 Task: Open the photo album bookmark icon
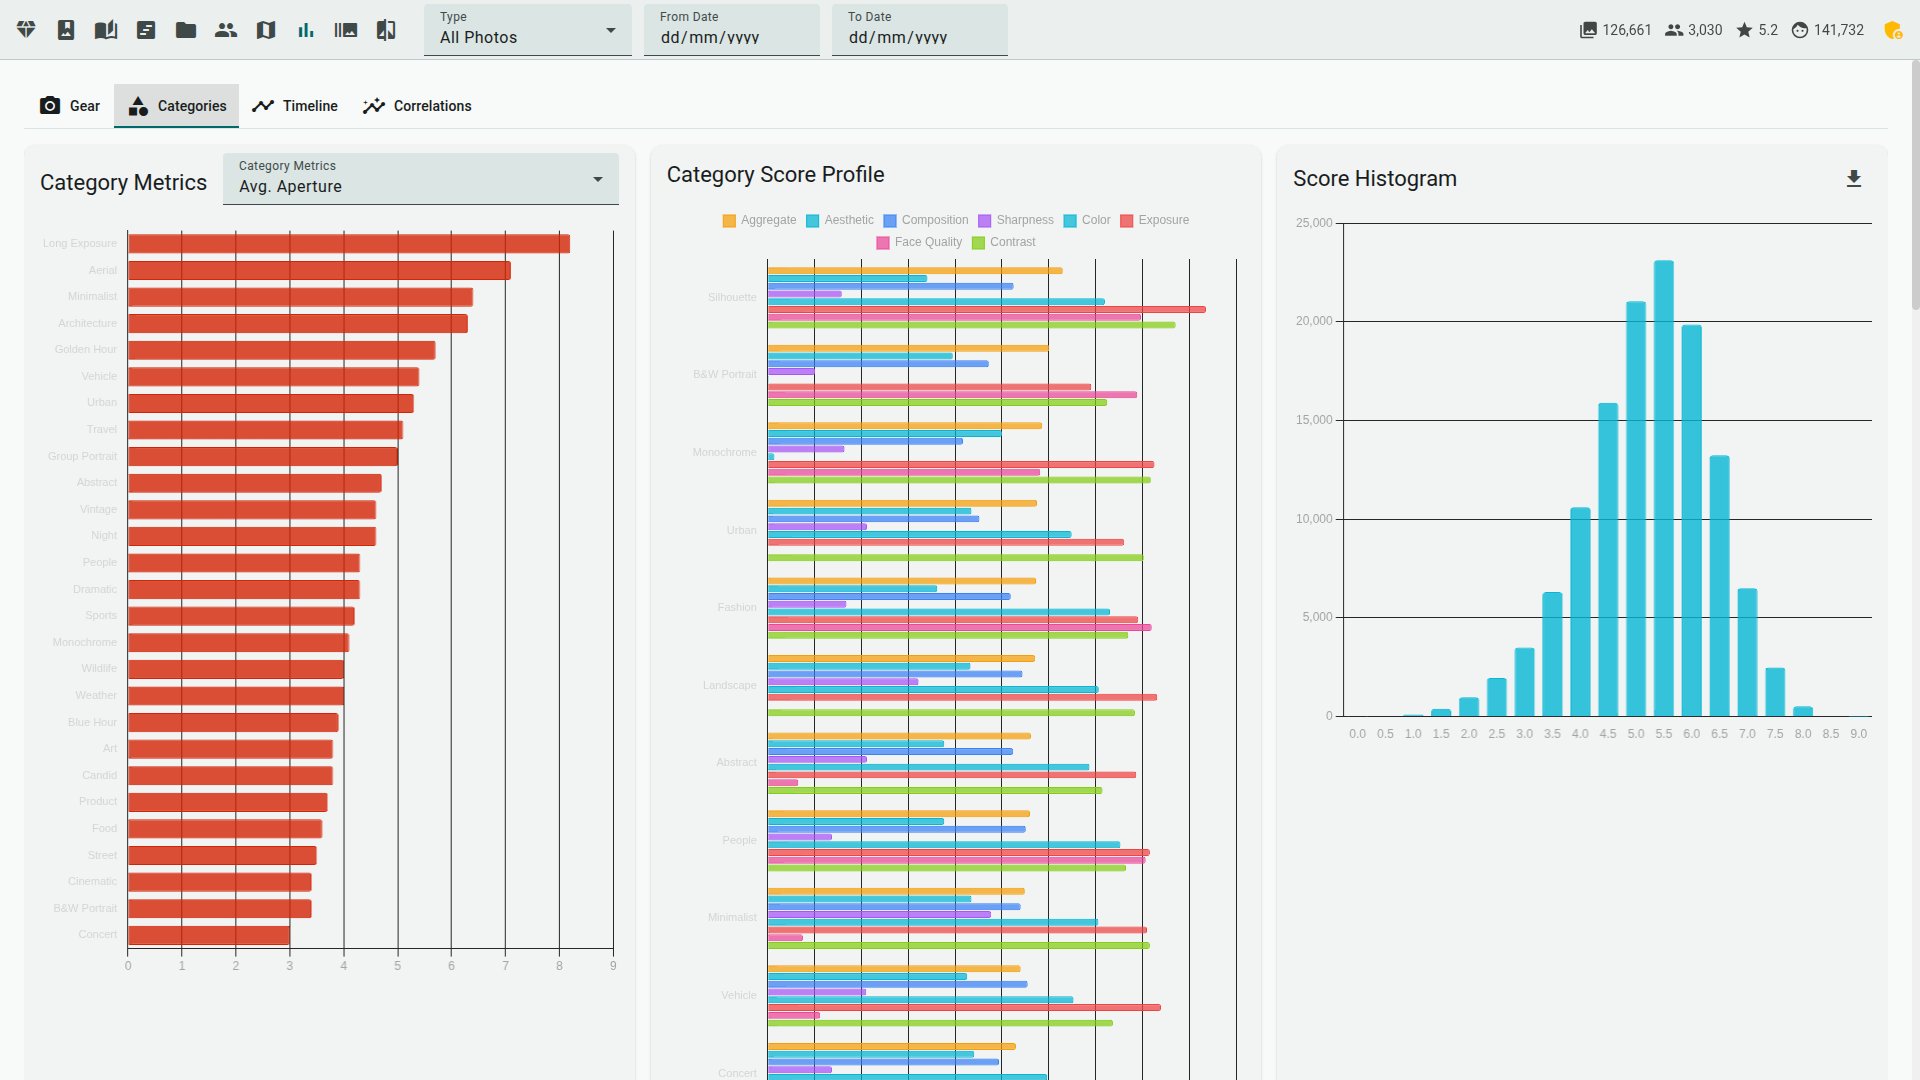pos(66,30)
